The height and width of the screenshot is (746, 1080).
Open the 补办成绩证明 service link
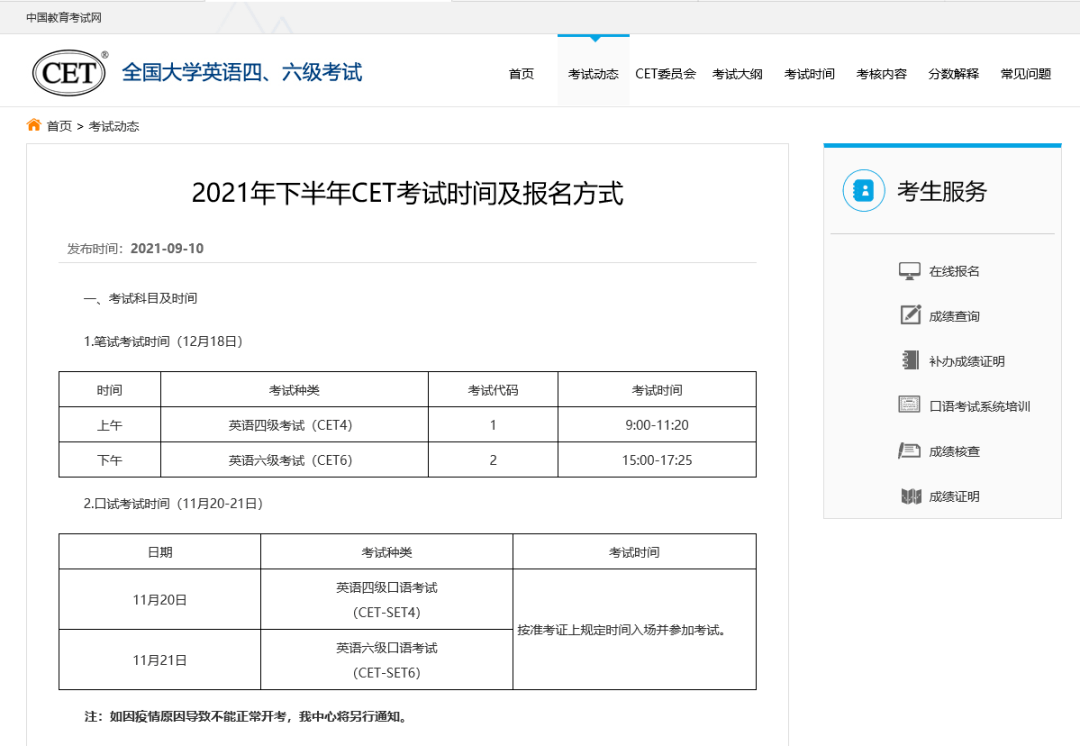[x=966, y=362]
